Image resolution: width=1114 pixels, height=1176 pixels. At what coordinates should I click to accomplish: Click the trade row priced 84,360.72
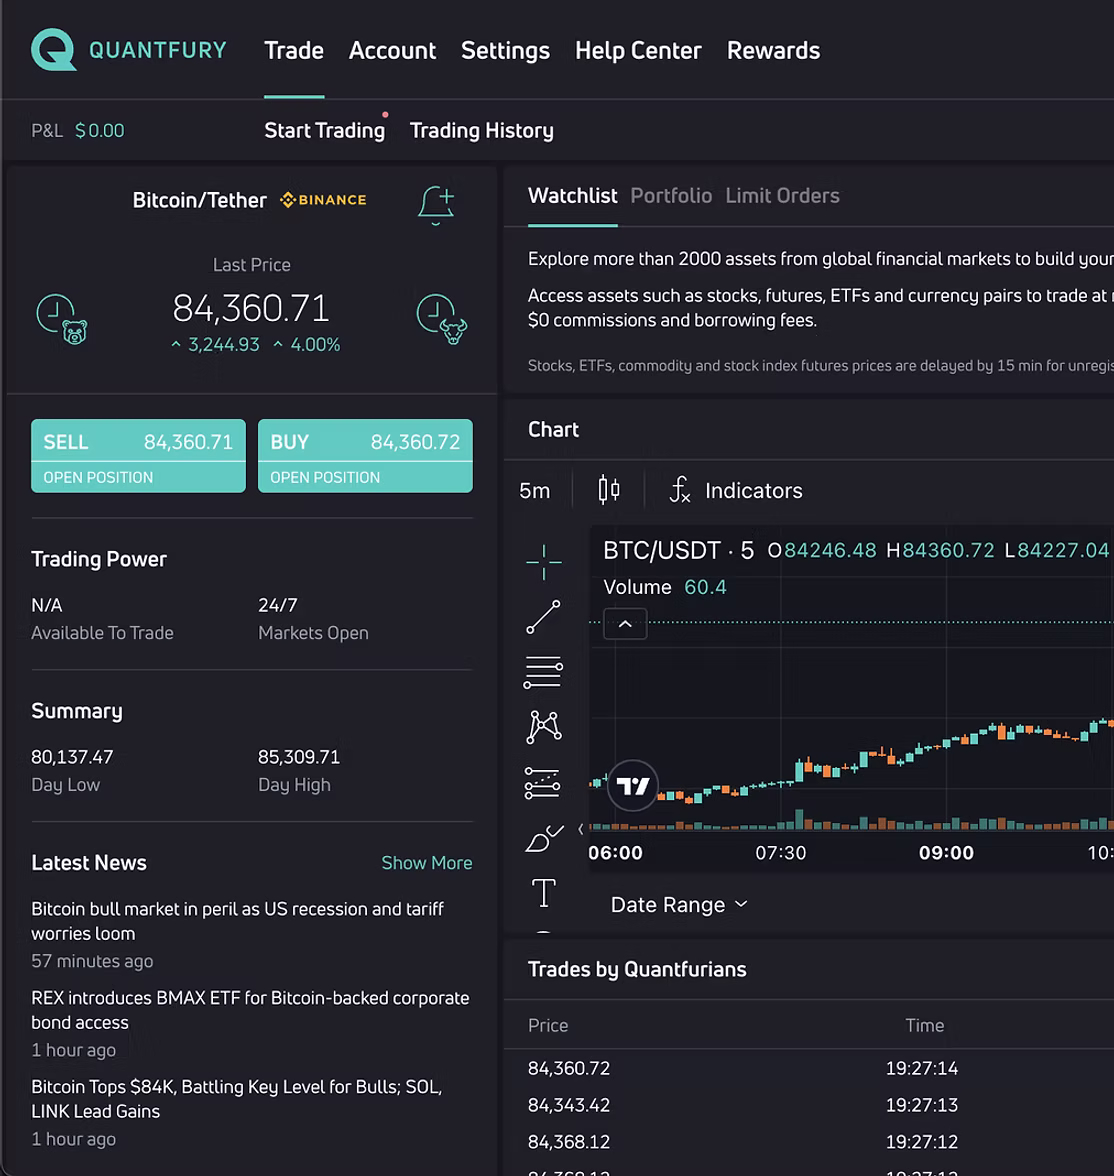pyautogui.click(x=809, y=1069)
